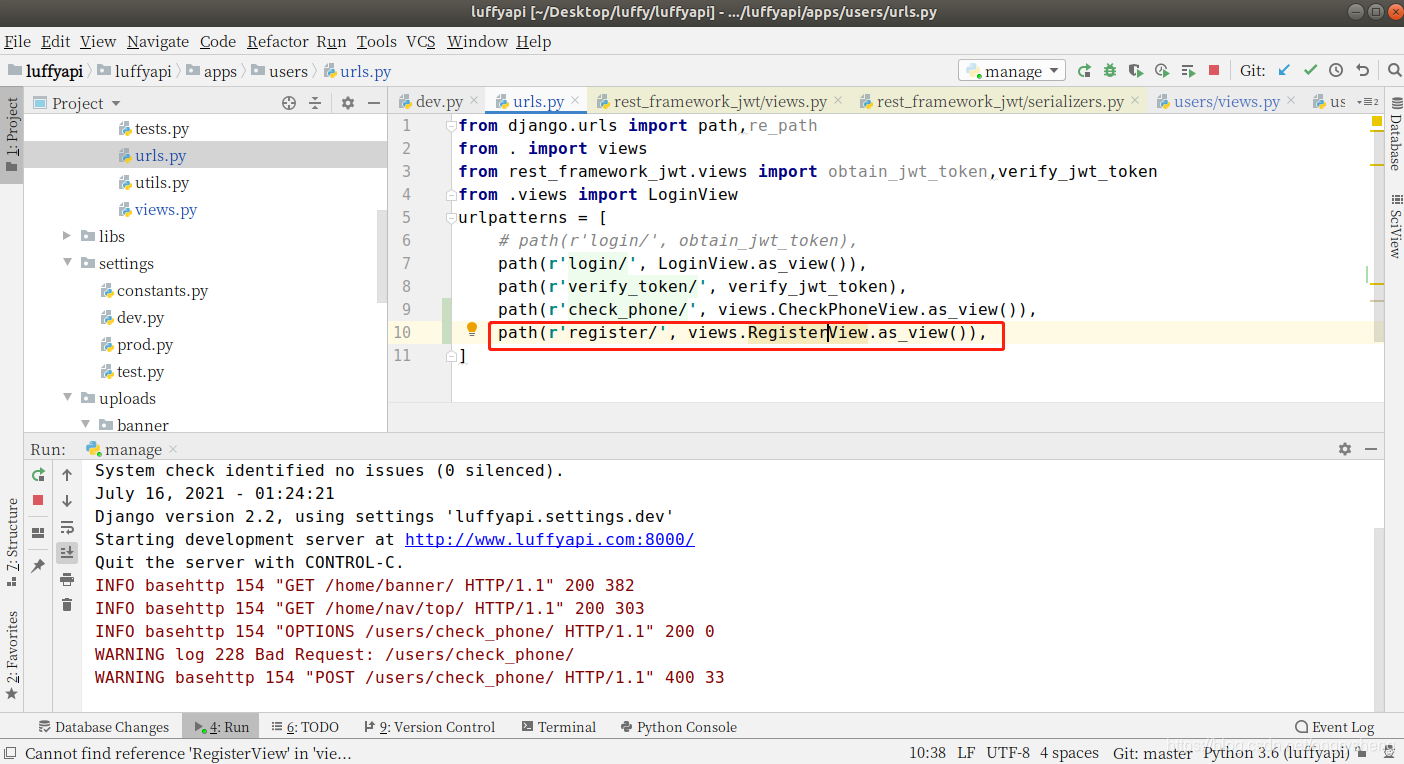Screen dimensions: 1404x764
Task: Open the rest_framework_jwt/serializers.py tab
Action: [1000, 101]
